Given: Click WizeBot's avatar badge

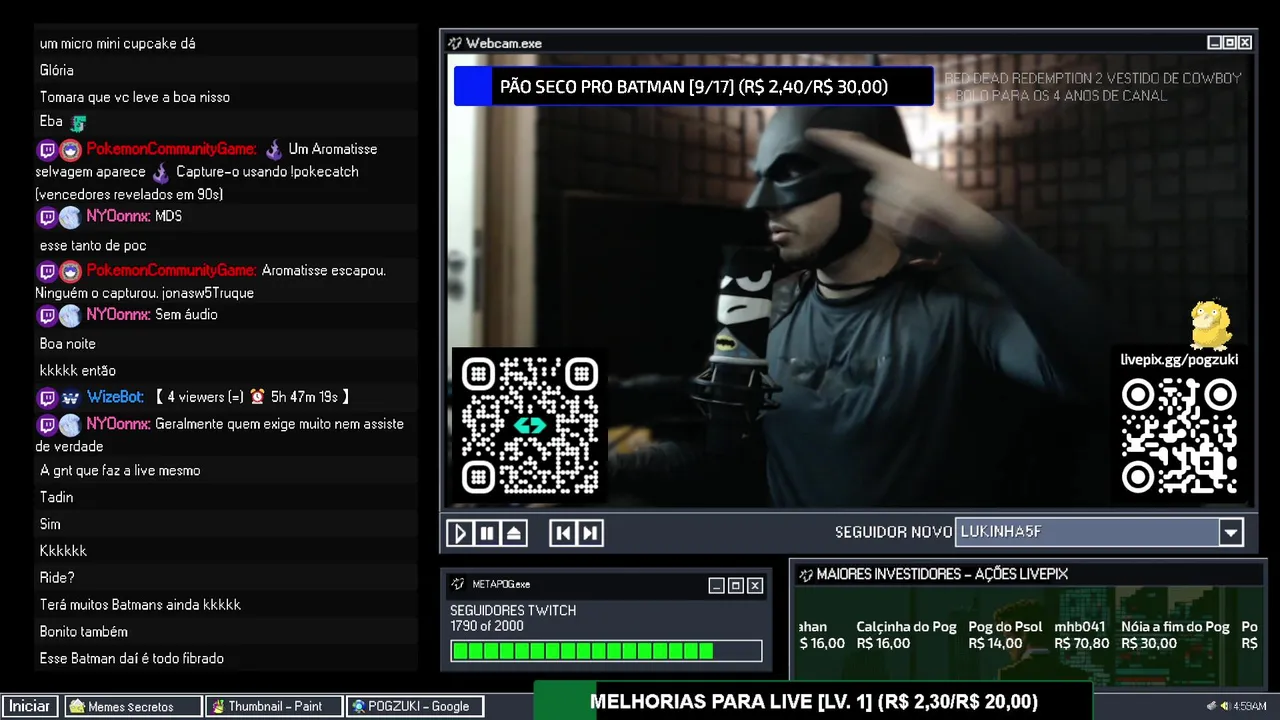Looking at the screenshot, I should tap(70, 397).
